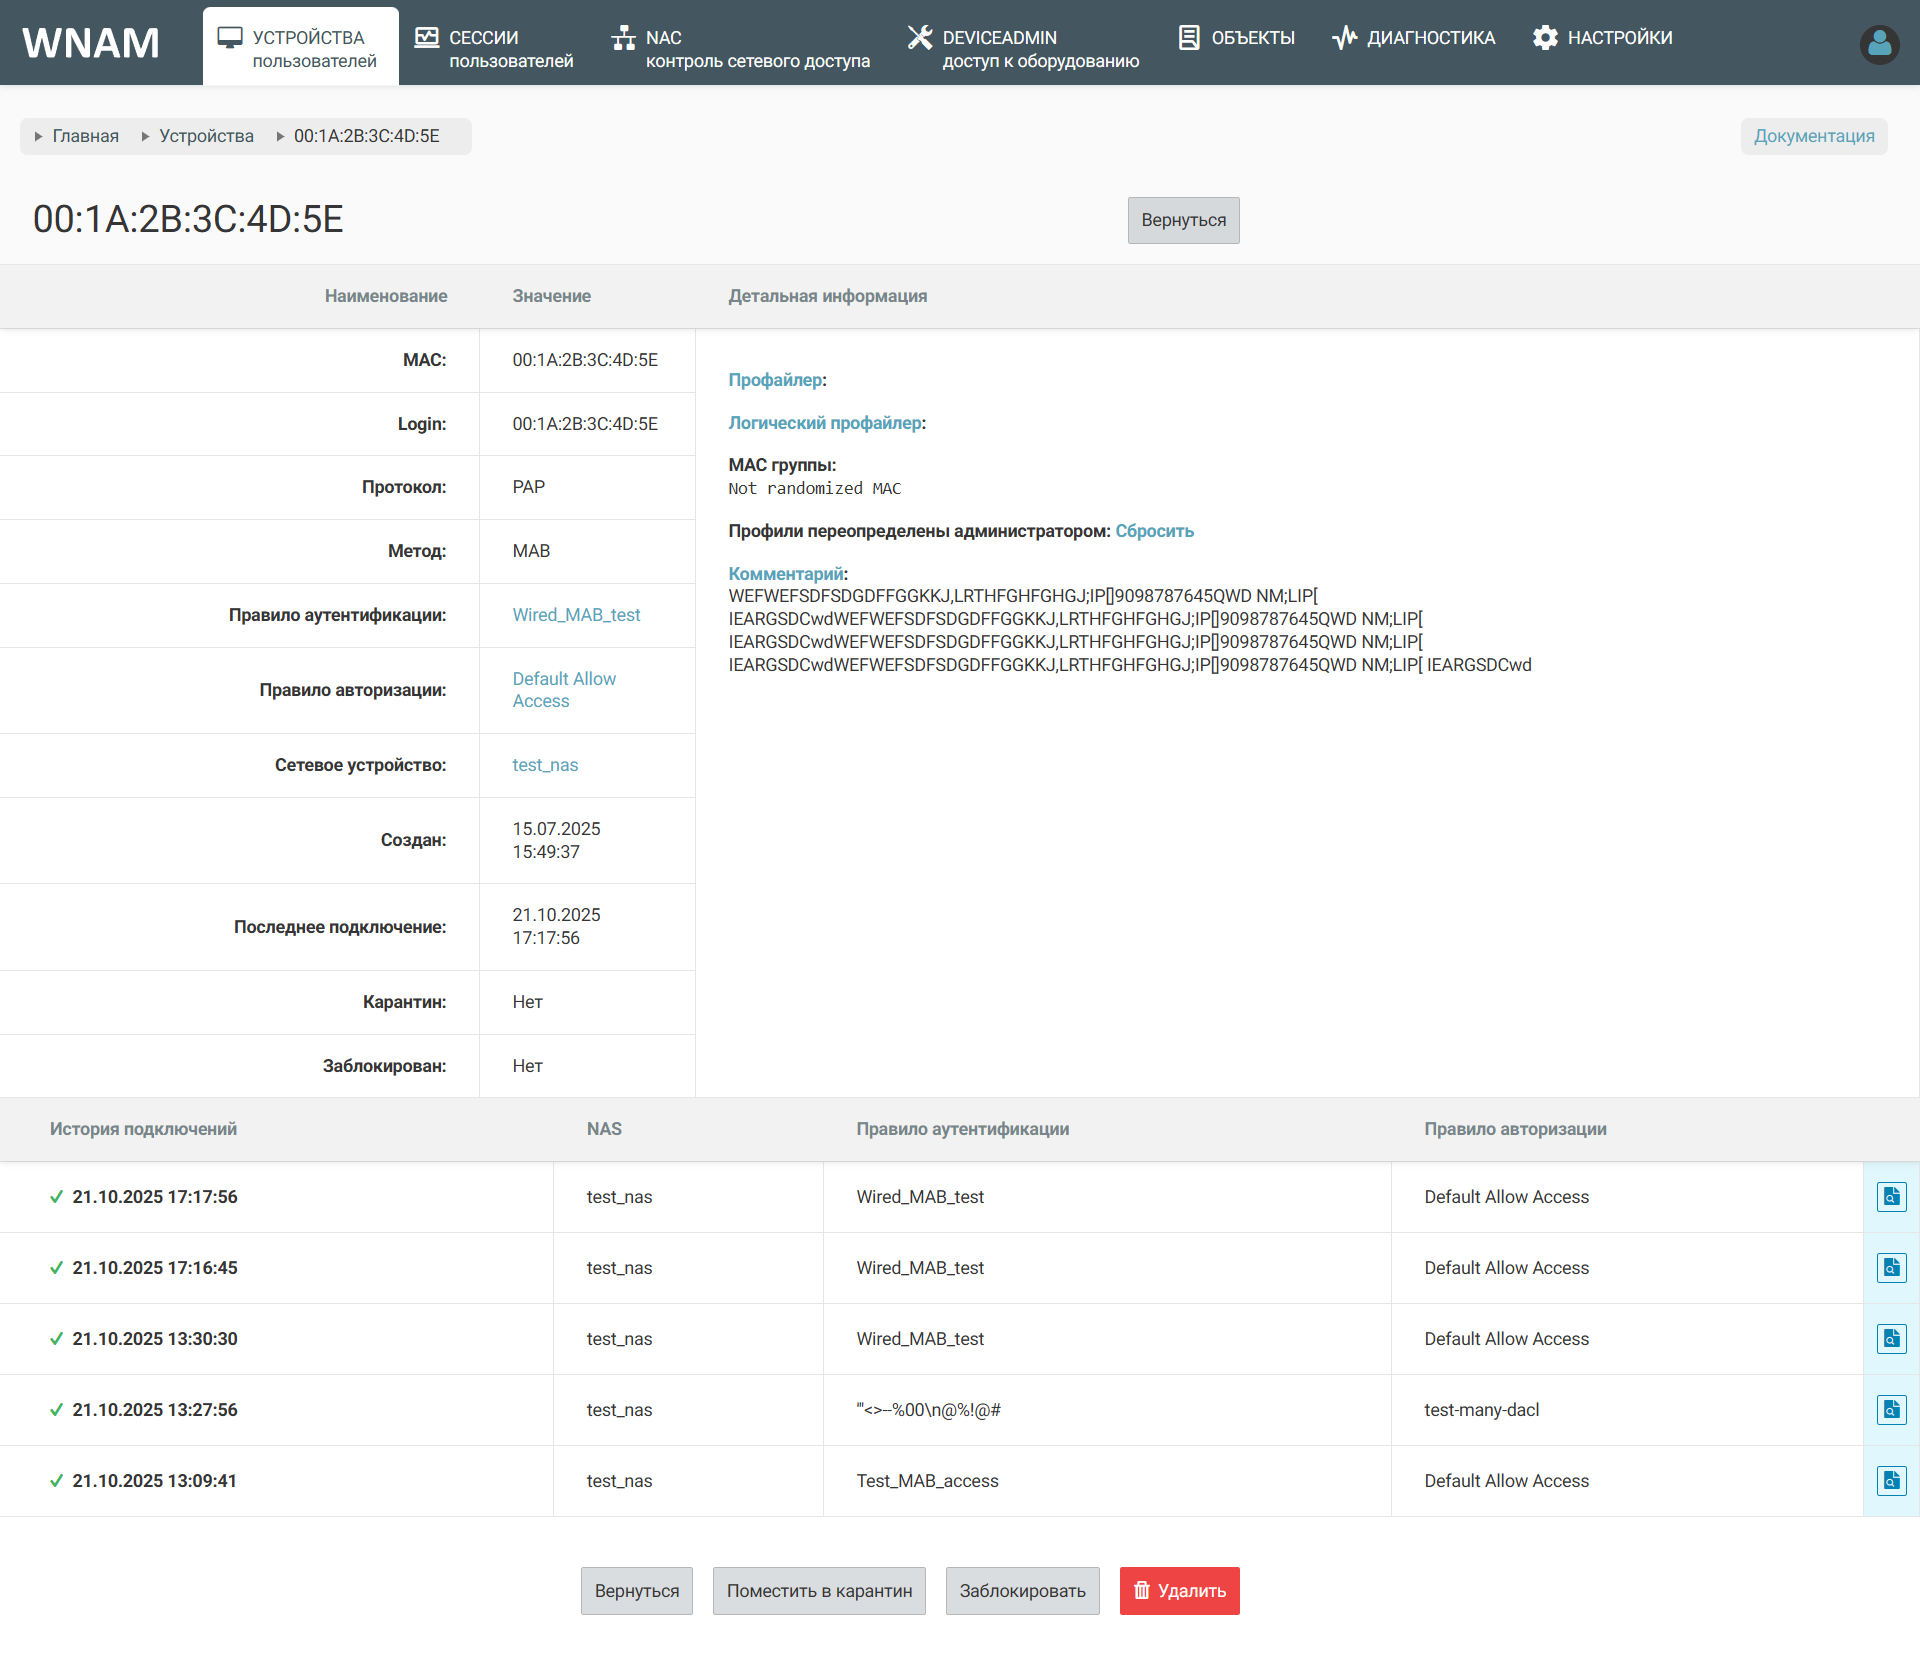Open NAC контроль сетевого доступа menu

740,48
